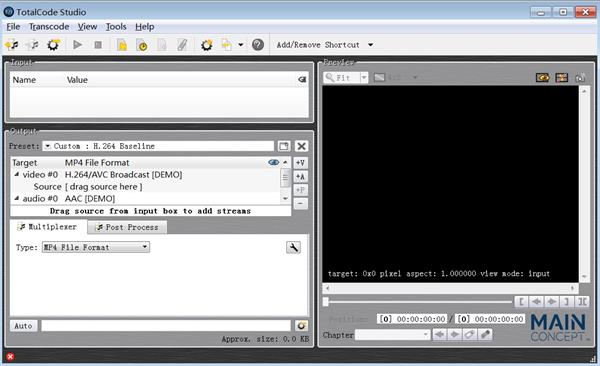
Task: Open the Tools menu
Action: coord(116,27)
